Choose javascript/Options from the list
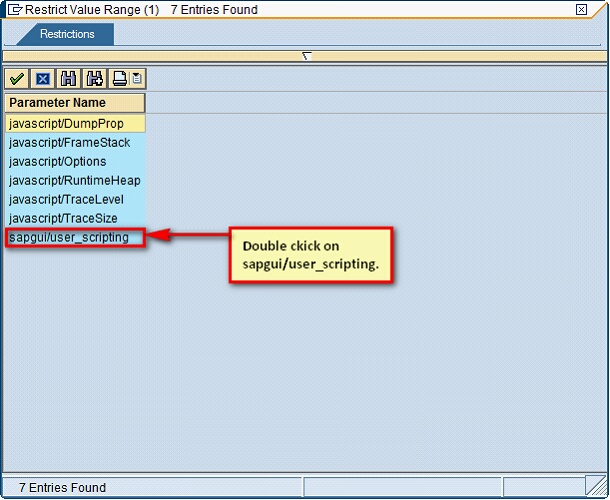610x500 pixels. (58, 162)
